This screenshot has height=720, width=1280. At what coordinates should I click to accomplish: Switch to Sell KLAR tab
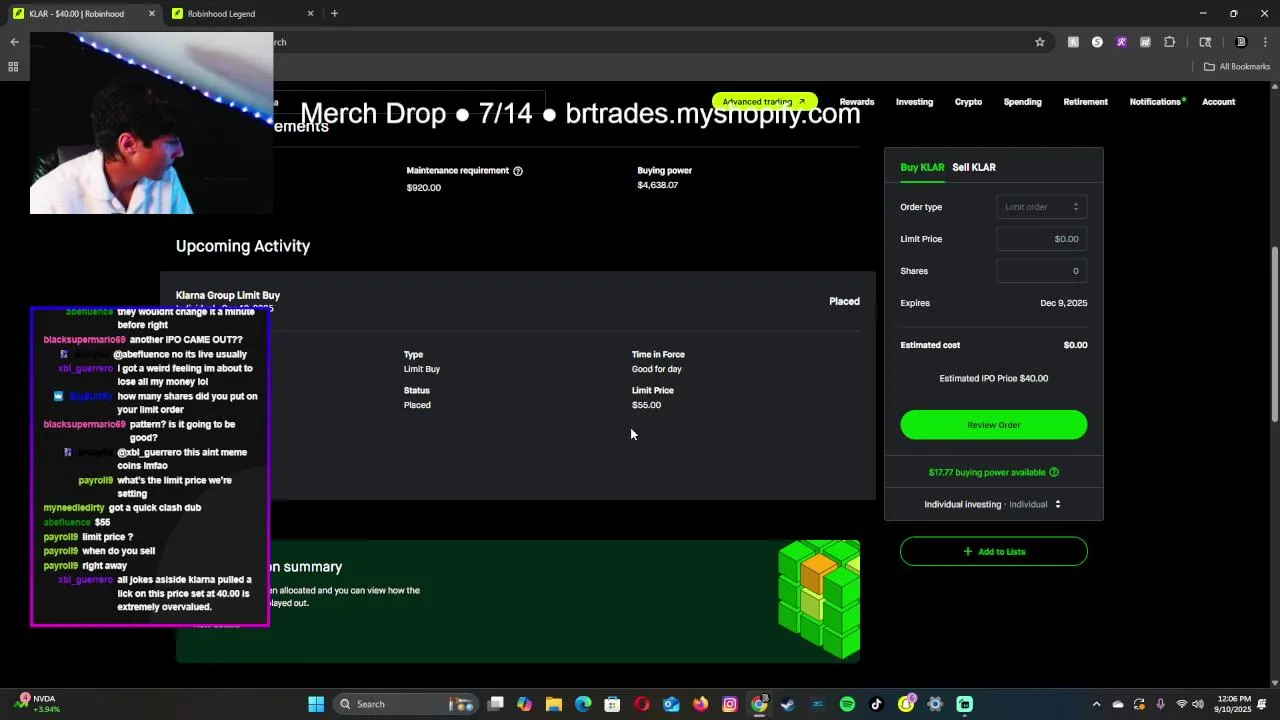974,167
